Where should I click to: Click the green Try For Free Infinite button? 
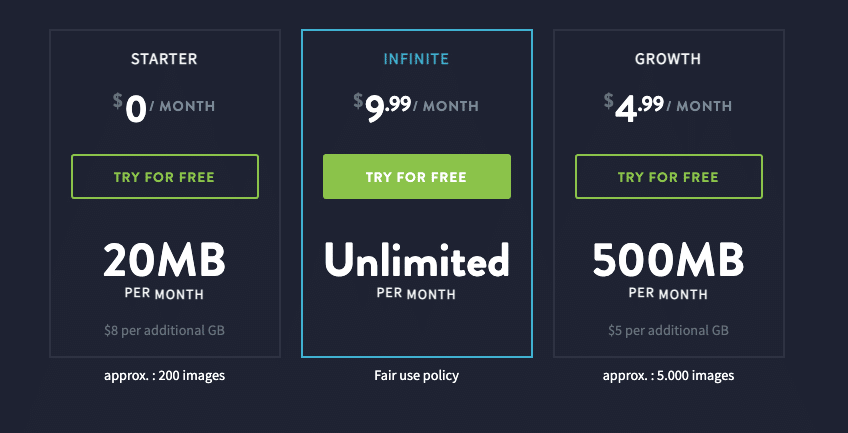(416, 177)
